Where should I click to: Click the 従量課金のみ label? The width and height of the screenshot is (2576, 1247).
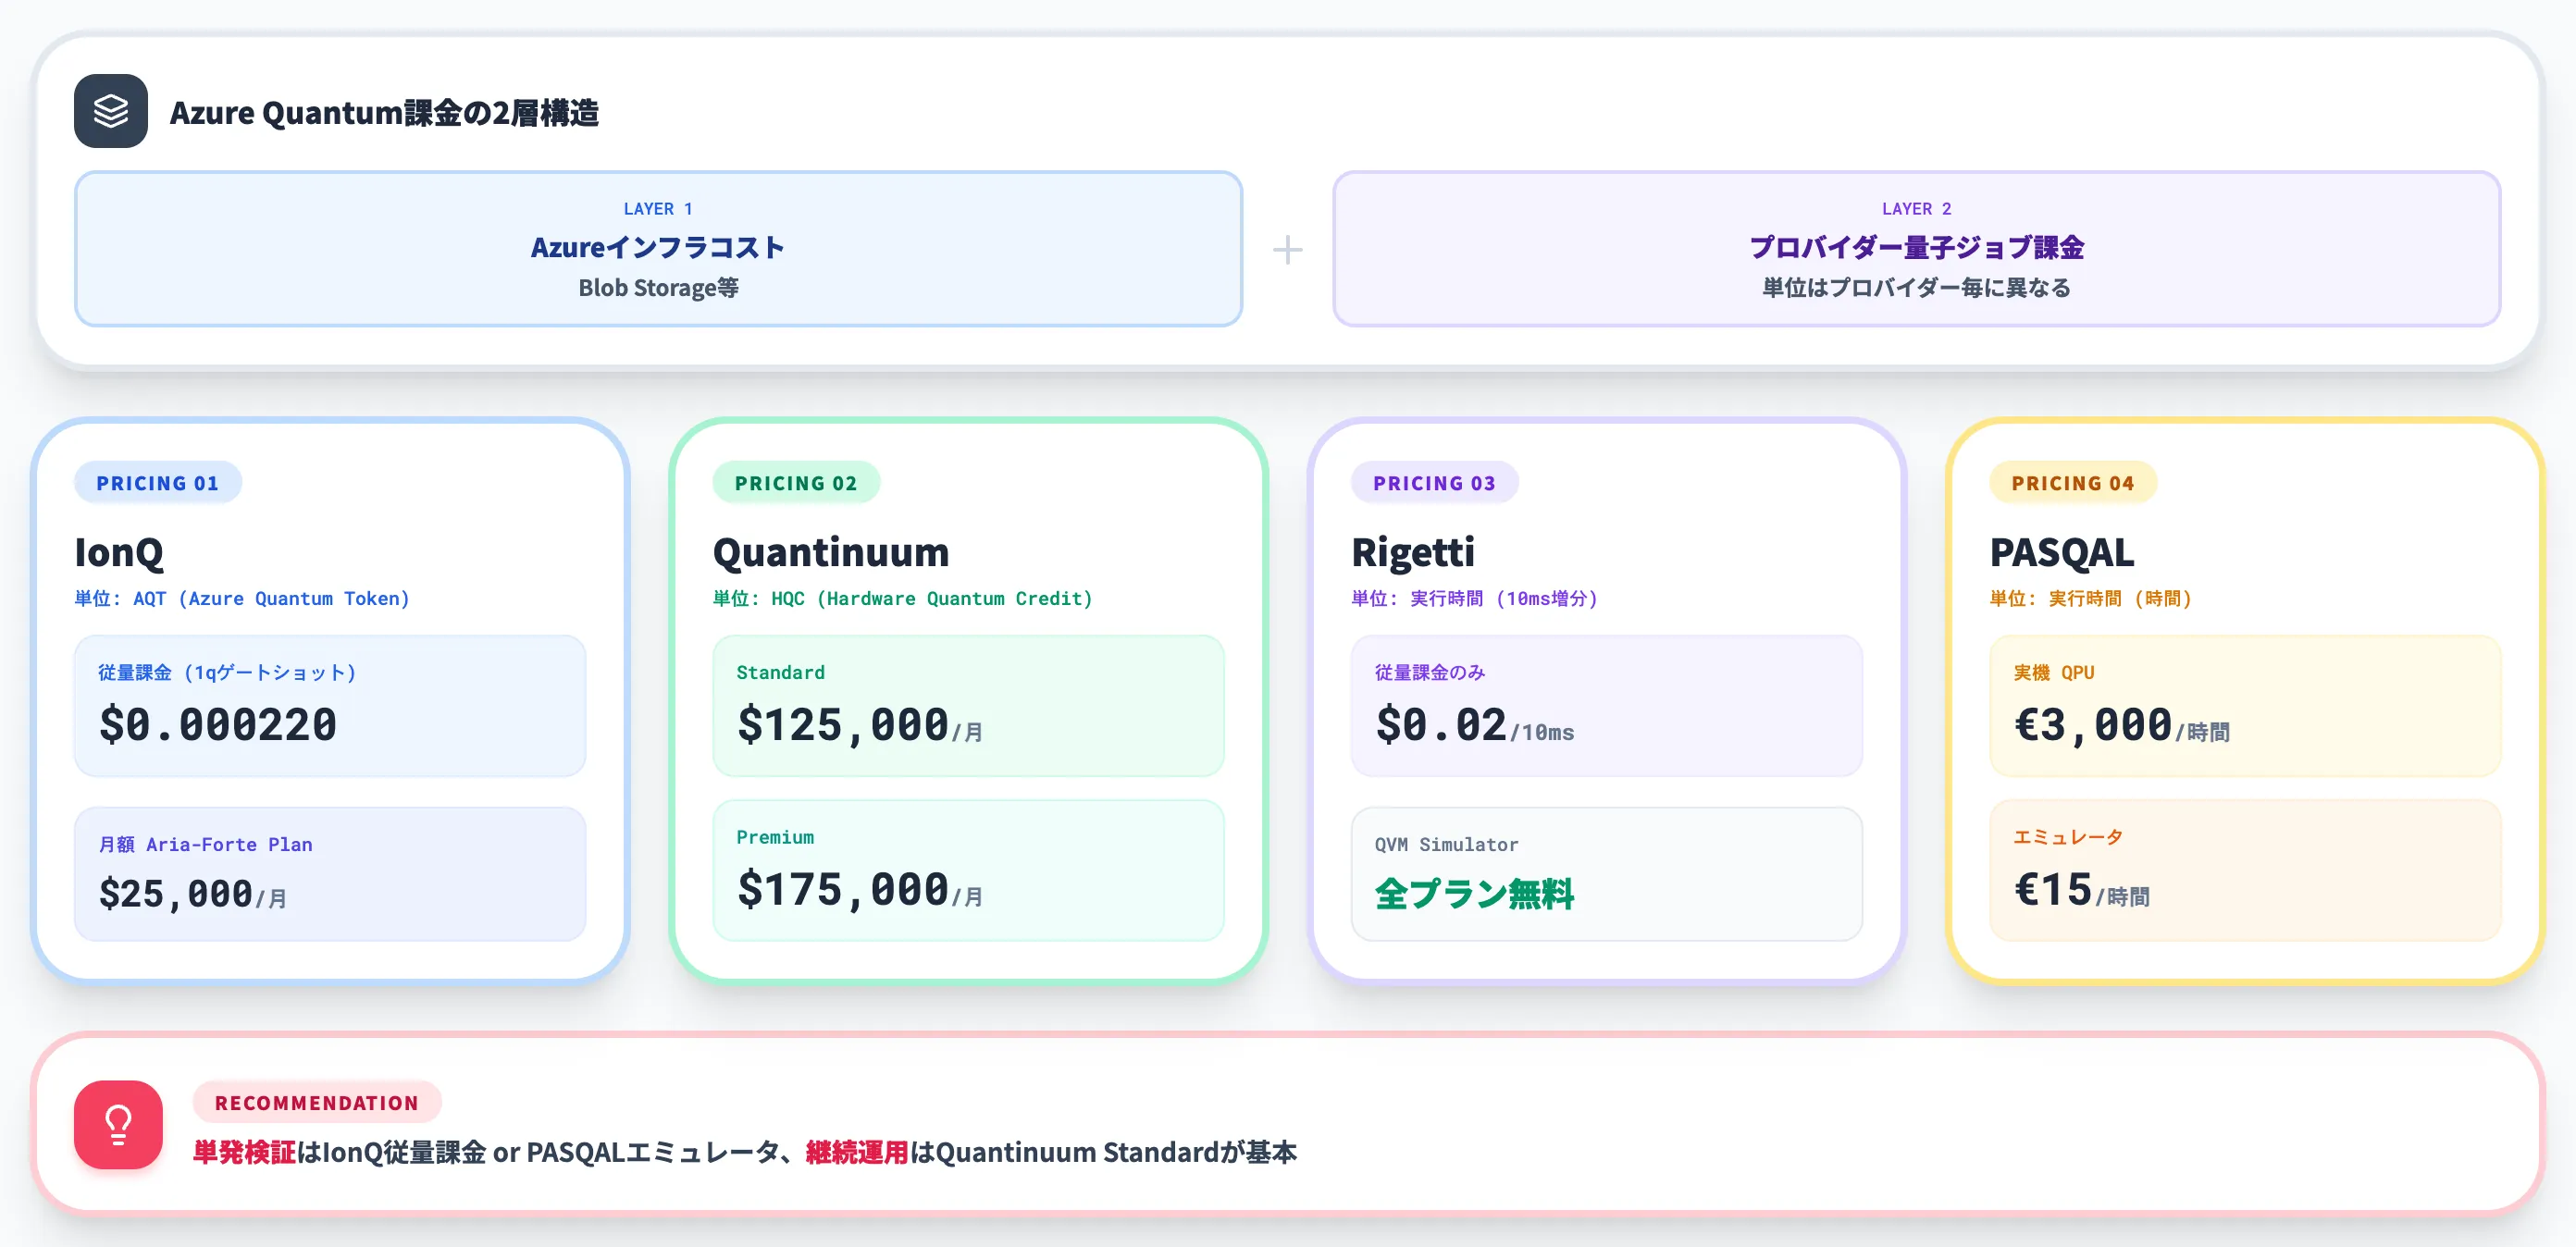1430,673
